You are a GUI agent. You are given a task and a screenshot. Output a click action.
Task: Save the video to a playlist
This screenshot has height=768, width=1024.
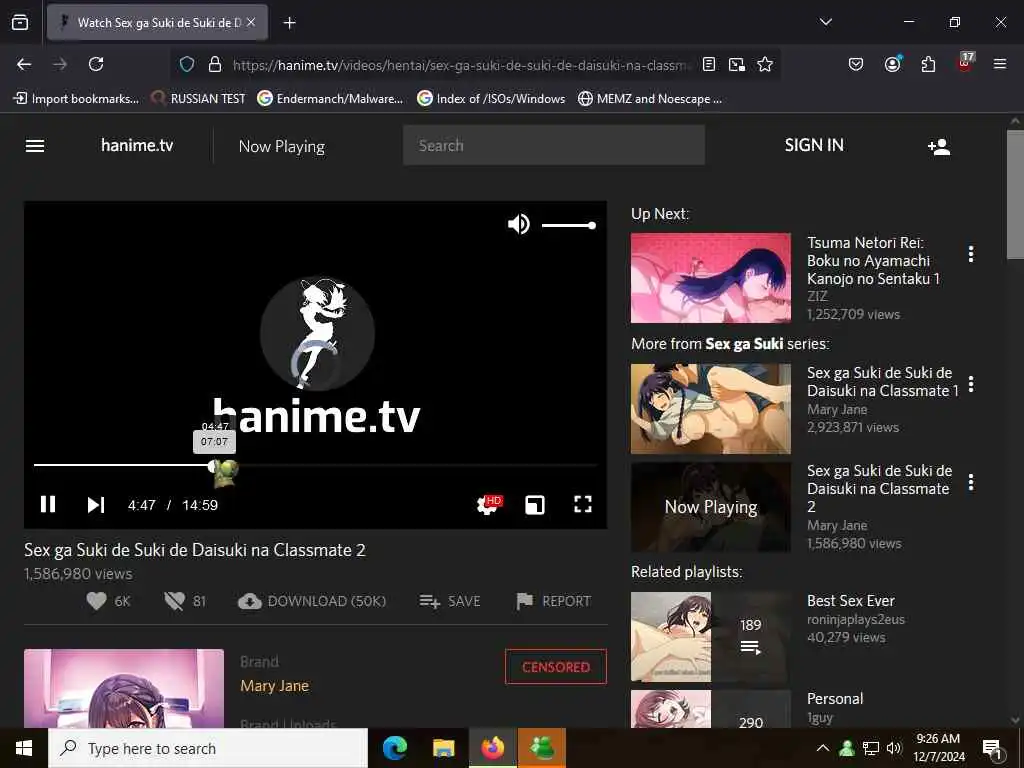pyautogui.click(x=450, y=601)
